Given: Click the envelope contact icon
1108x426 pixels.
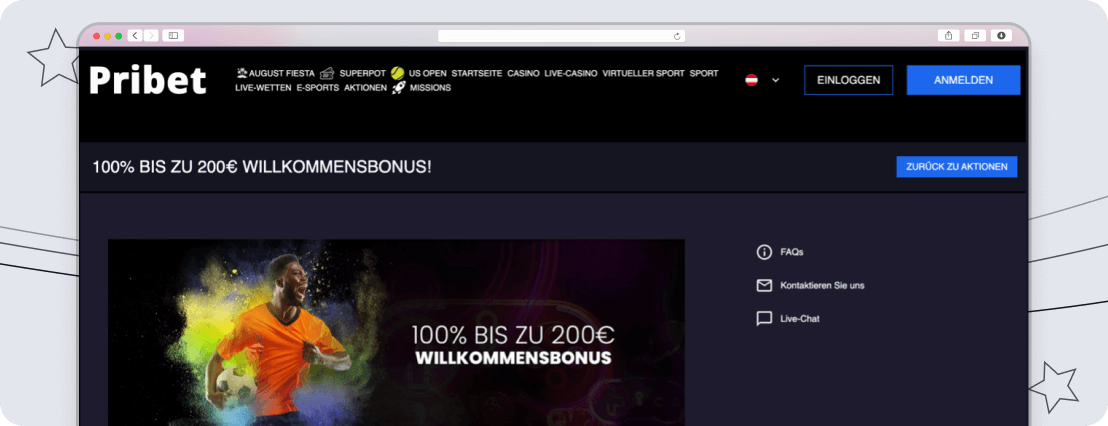Looking at the screenshot, I should click(764, 285).
